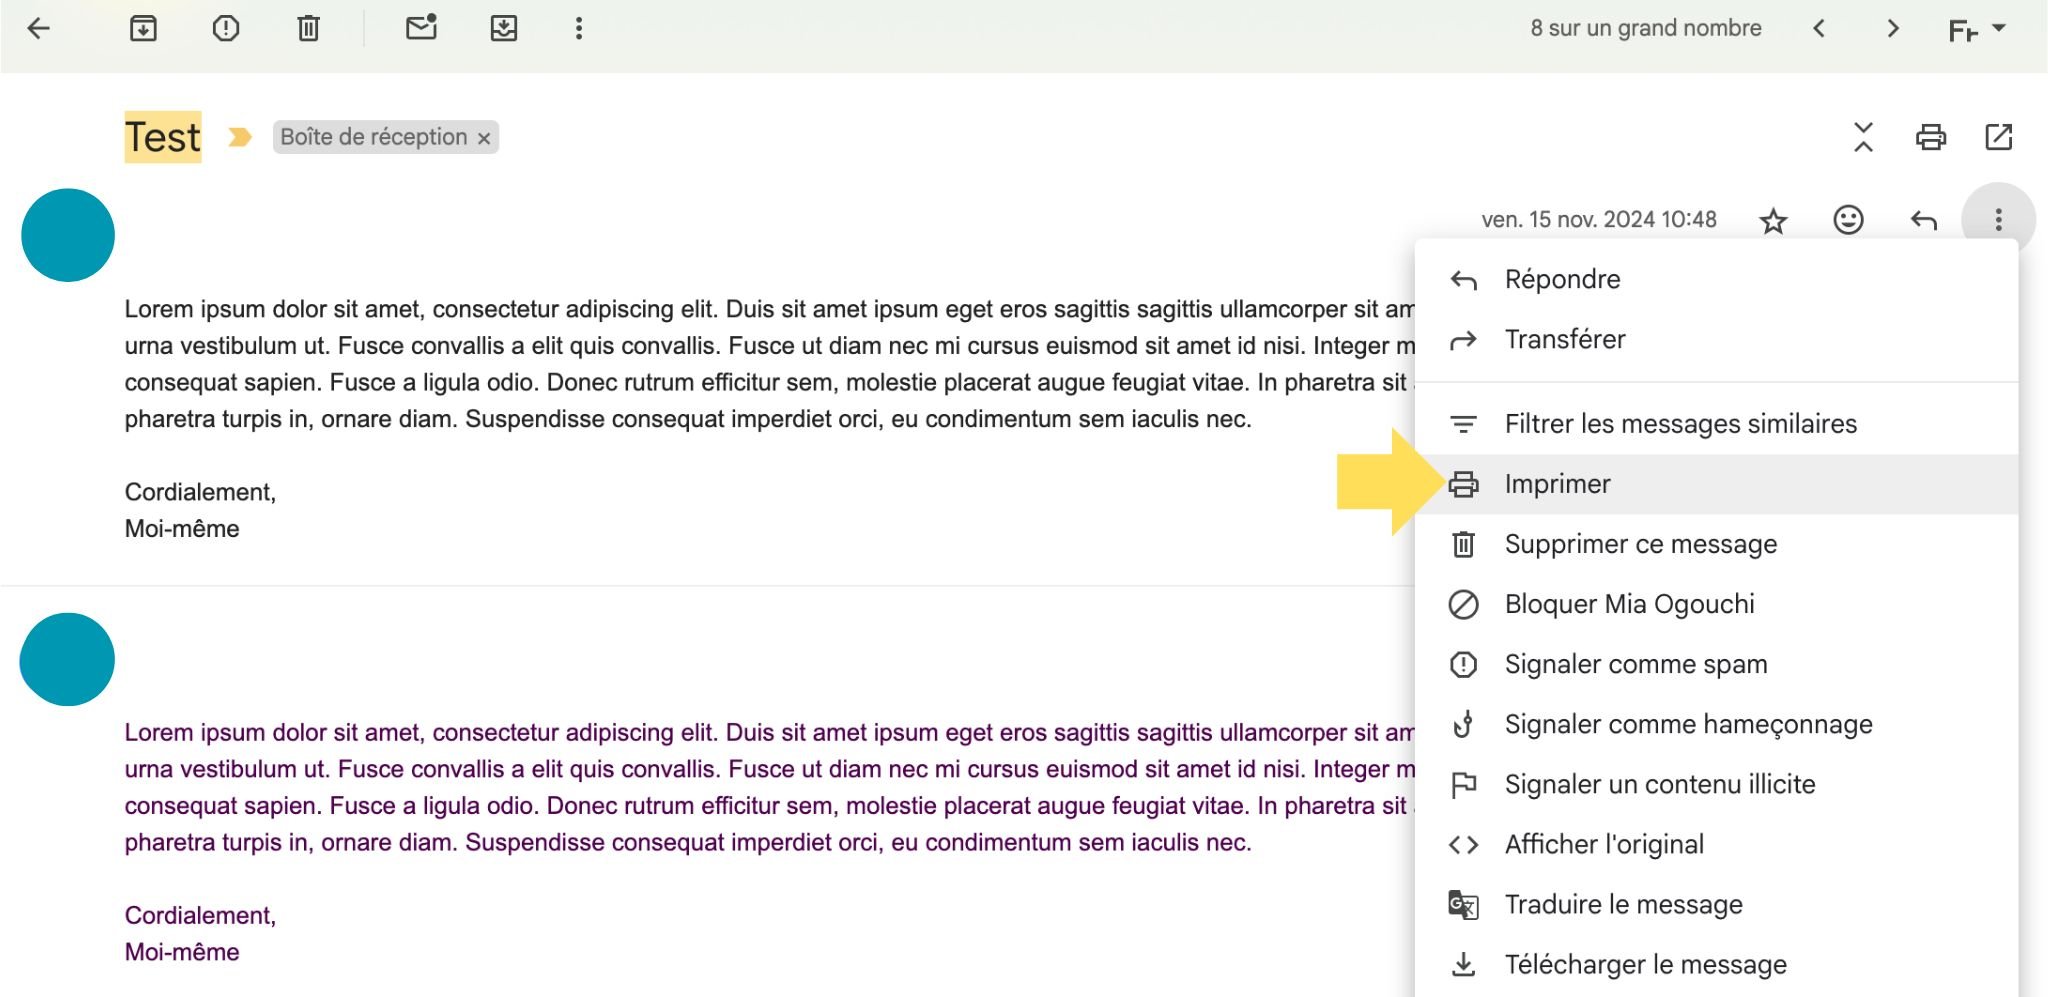Report the email as spam
The width and height of the screenshot is (2048, 997).
(227, 28)
